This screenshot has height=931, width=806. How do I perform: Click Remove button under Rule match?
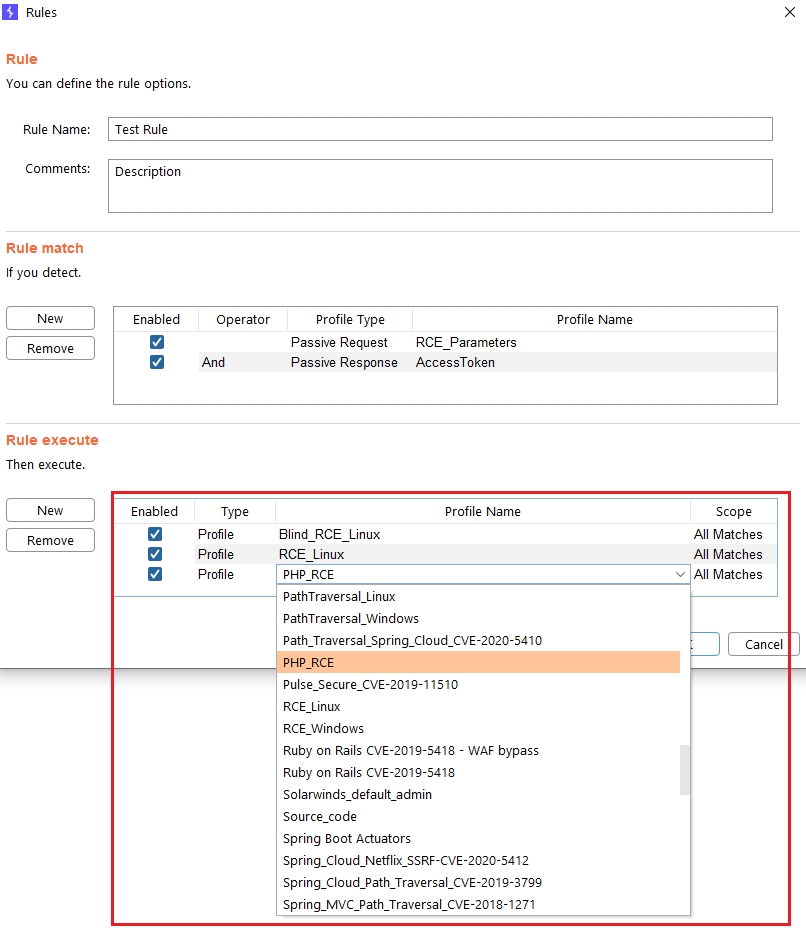tap(50, 348)
